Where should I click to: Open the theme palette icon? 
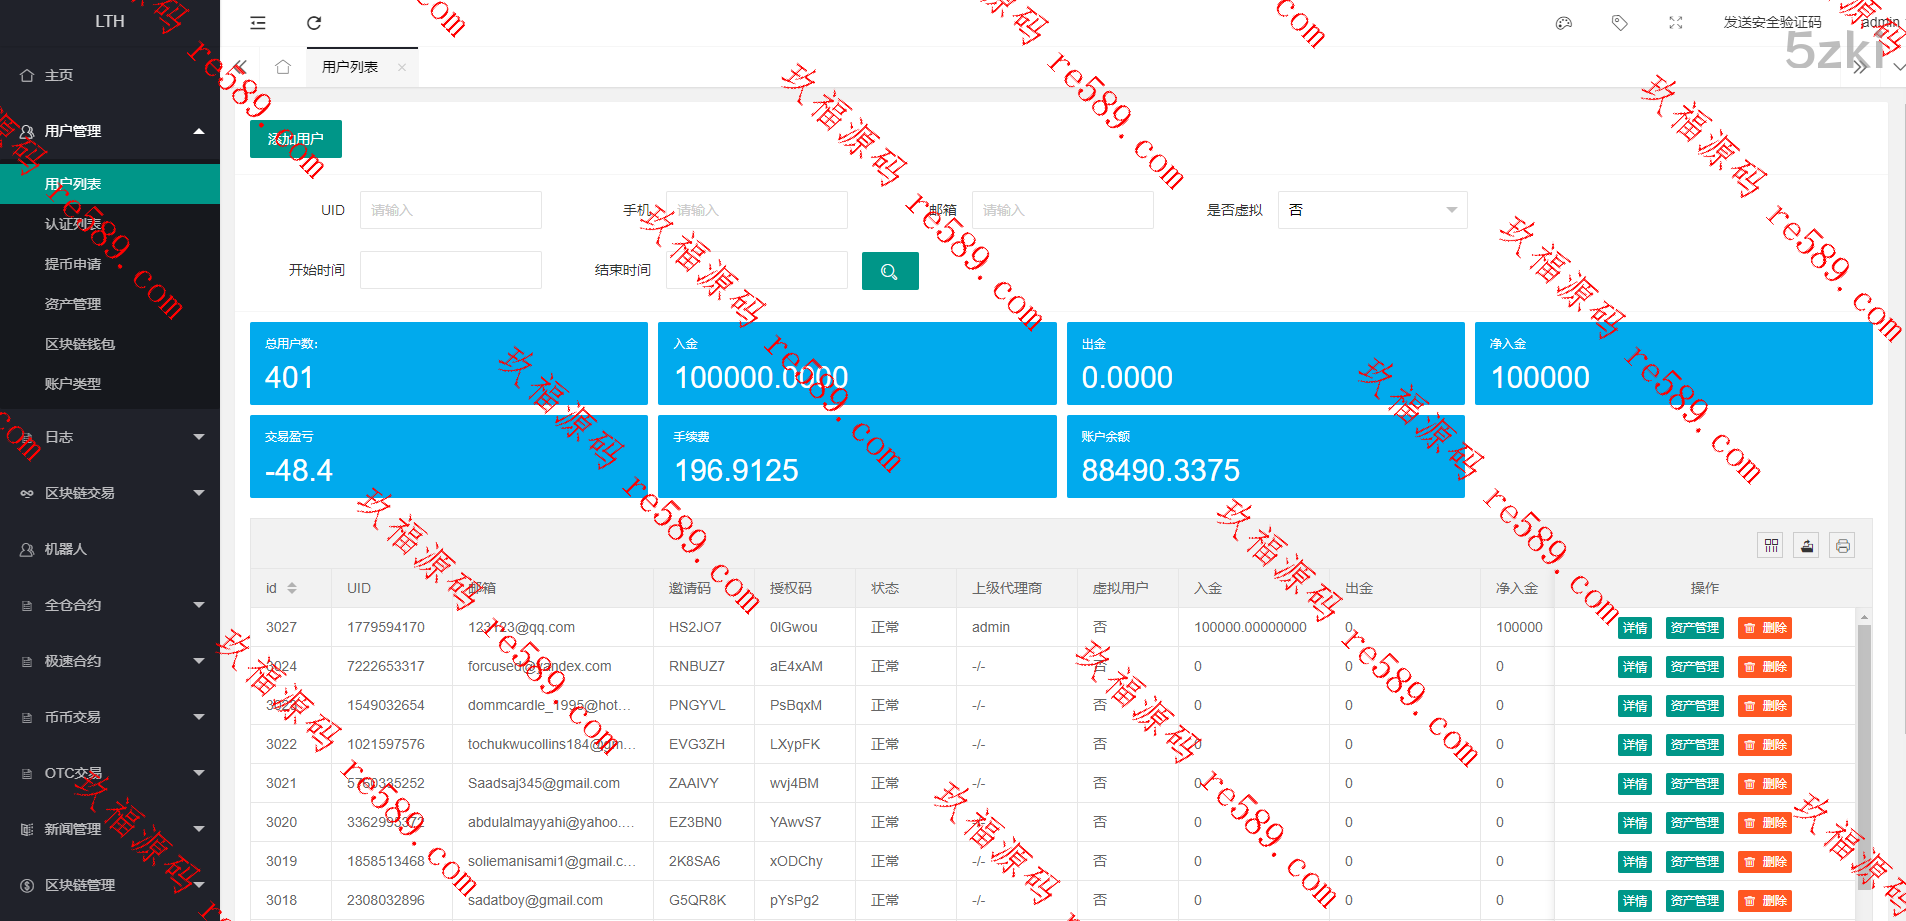[1564, 23]
